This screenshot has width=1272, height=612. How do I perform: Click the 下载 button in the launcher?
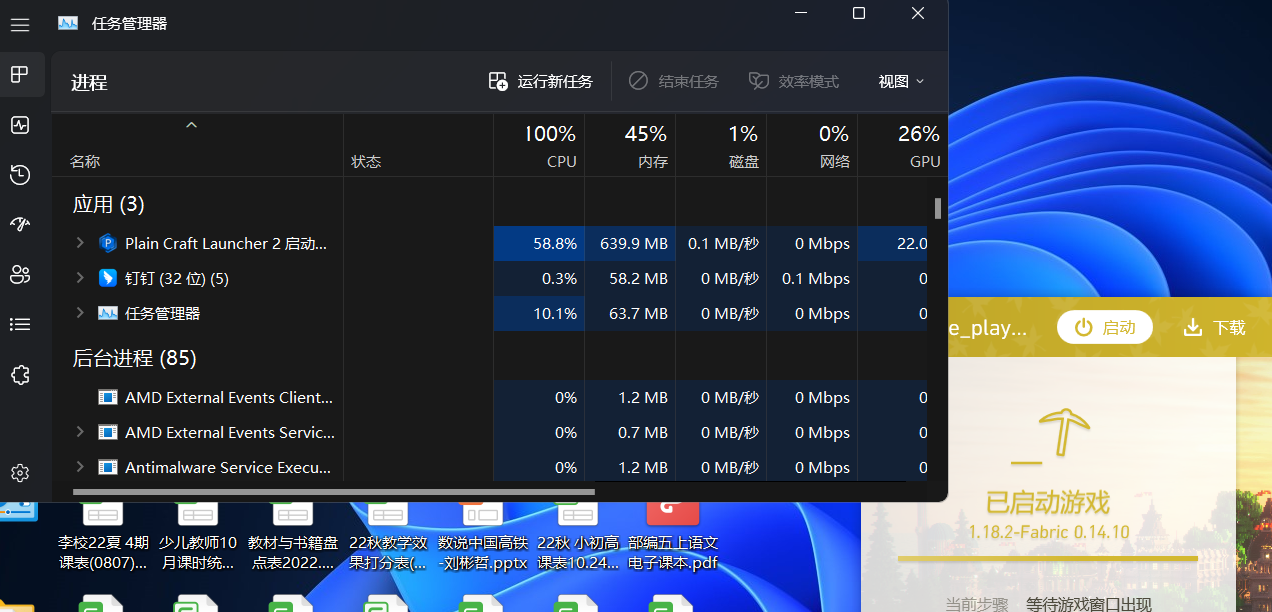tap(1213, 326)
